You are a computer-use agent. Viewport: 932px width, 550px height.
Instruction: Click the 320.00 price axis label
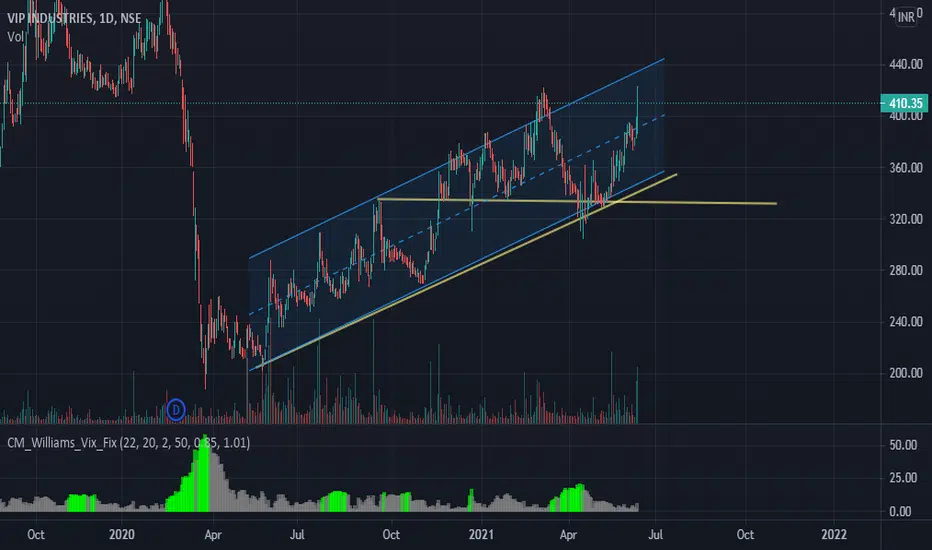pyautogui.click(x=906, y=219)
